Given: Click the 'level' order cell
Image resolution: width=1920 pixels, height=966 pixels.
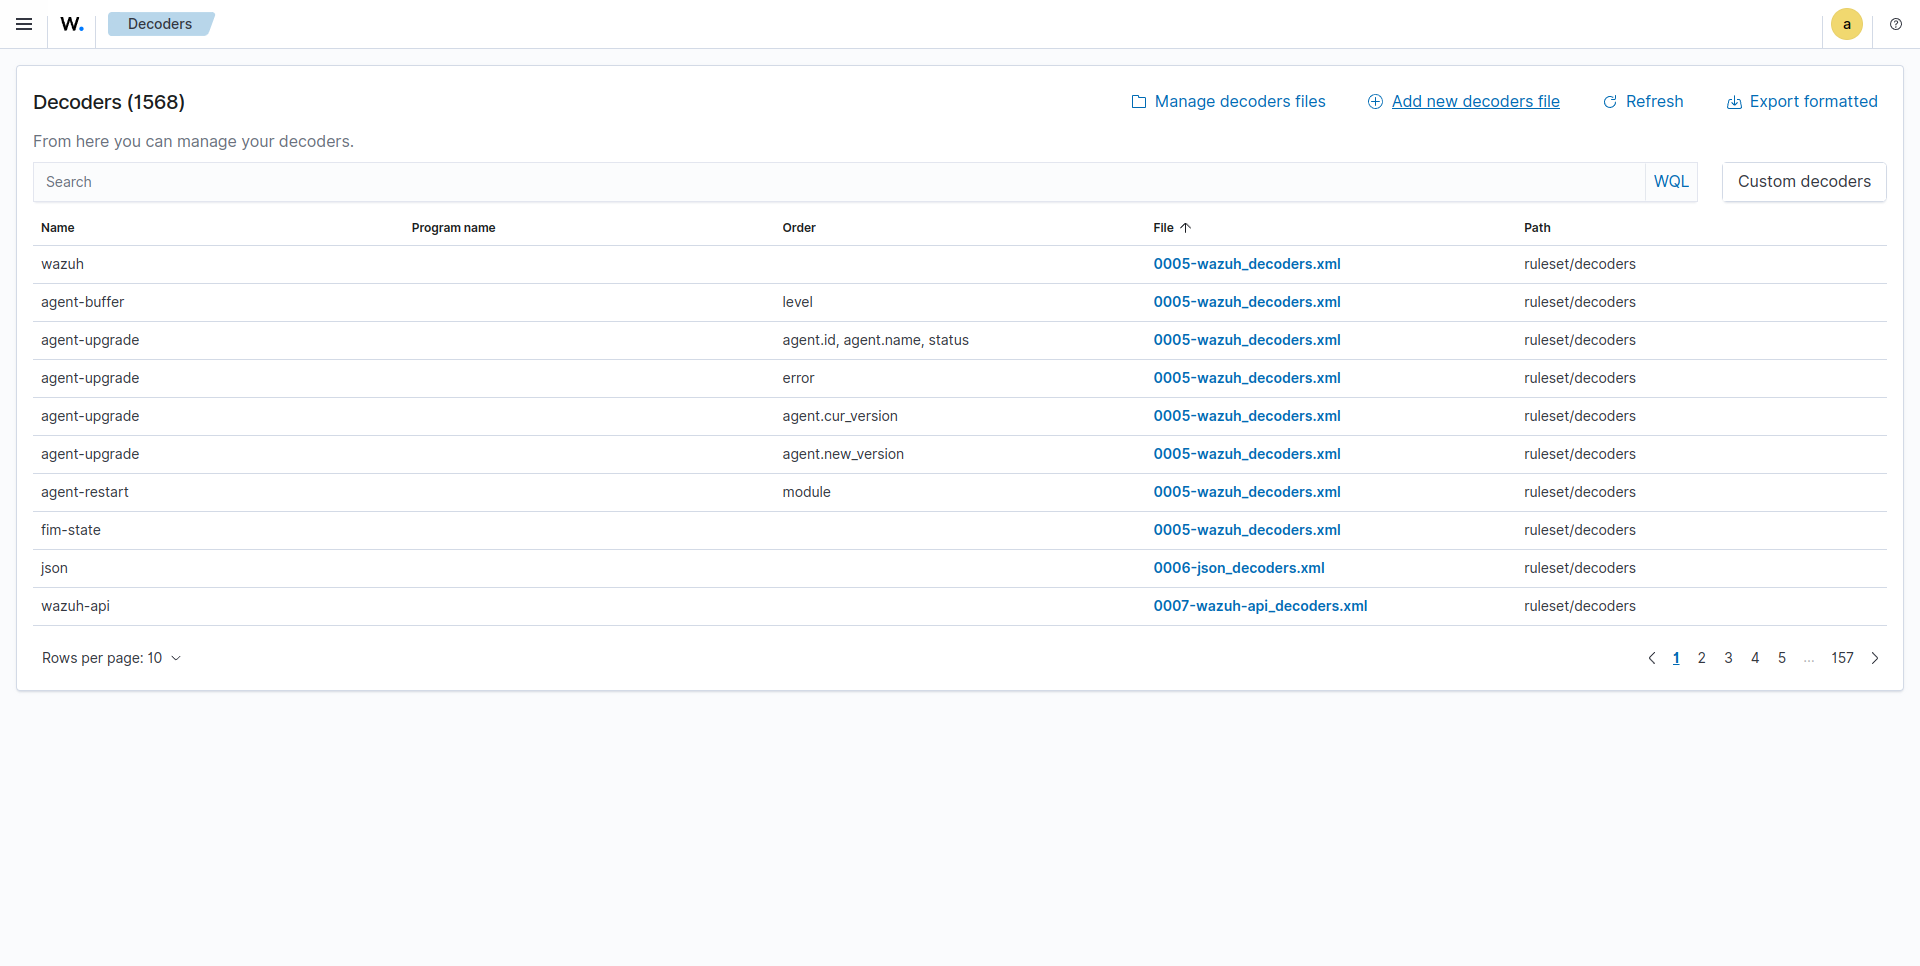Looking at the screenshot, I should point(797,302).
